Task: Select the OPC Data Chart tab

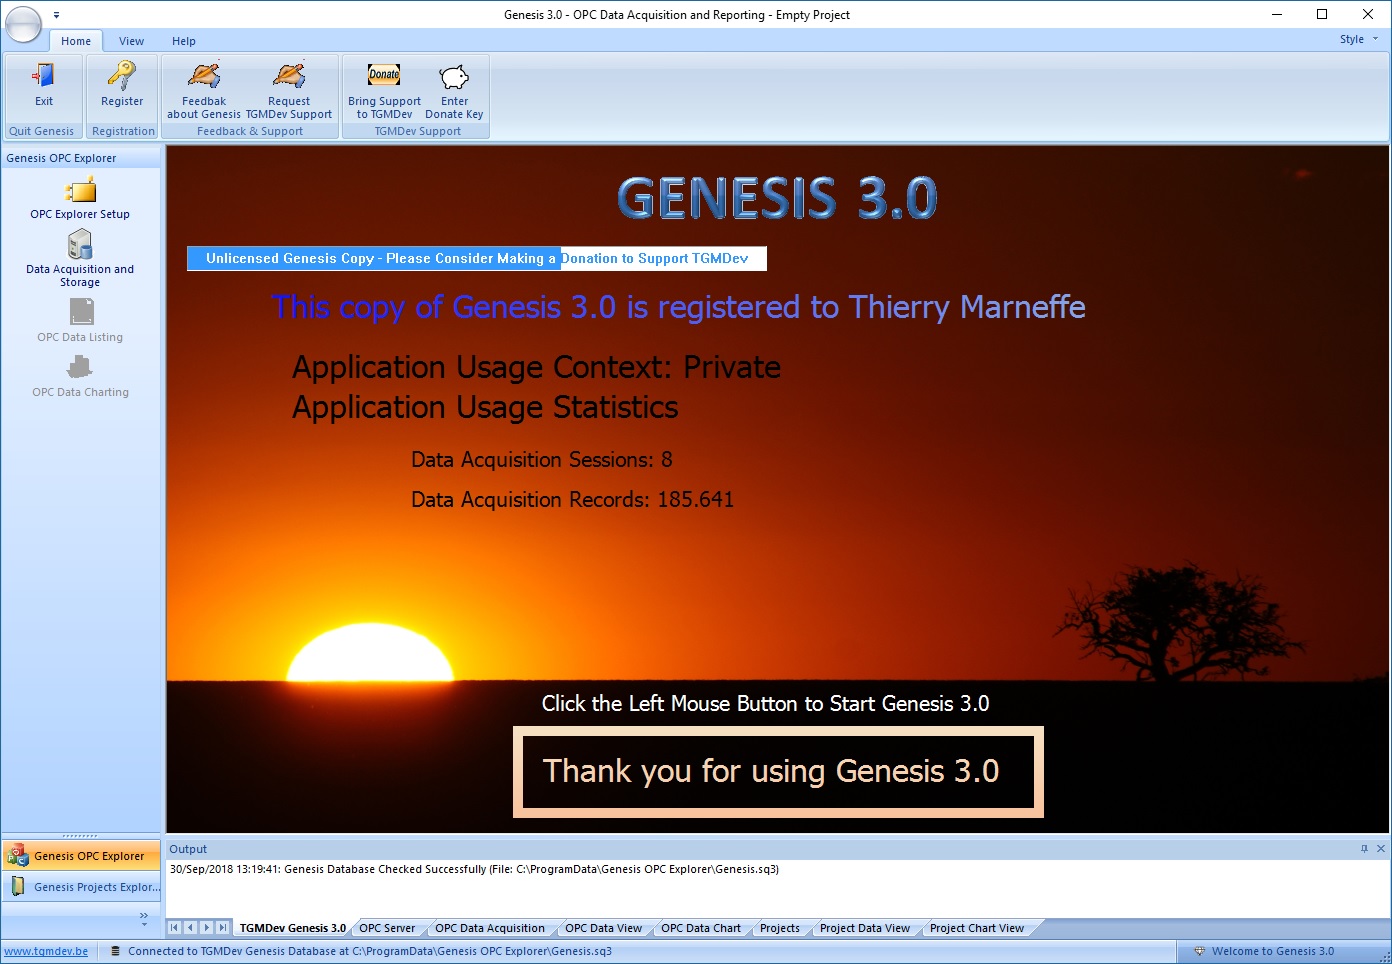Action: [x=701, y=928]
